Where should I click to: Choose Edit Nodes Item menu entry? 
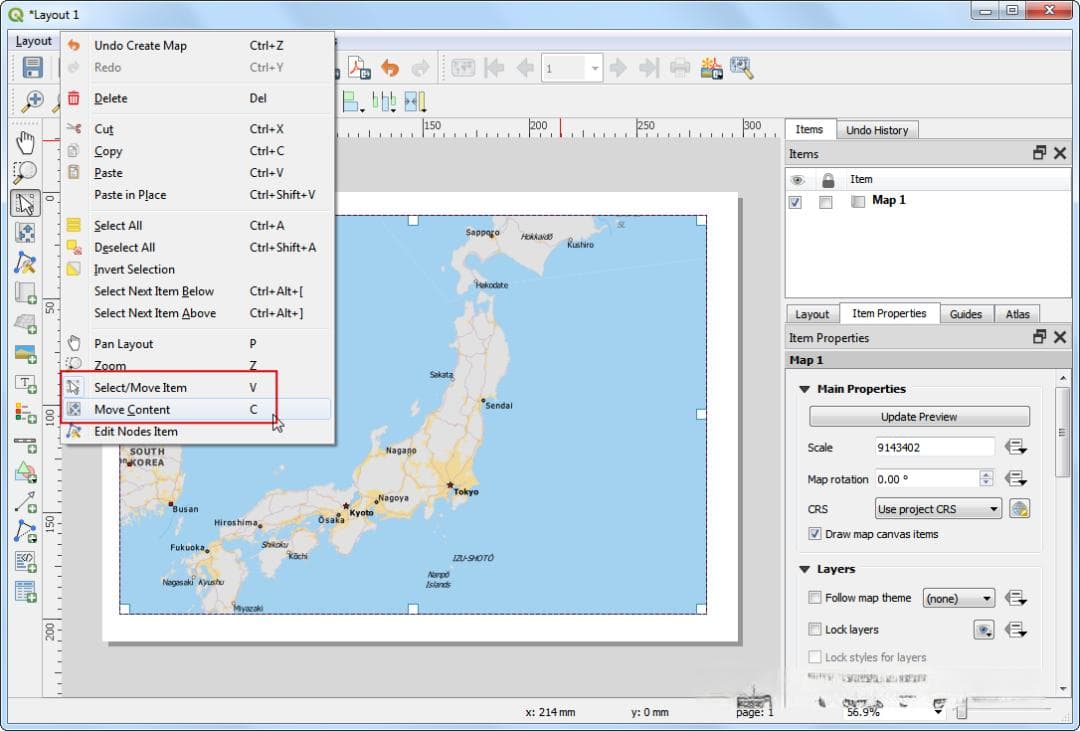click(197, 431)
